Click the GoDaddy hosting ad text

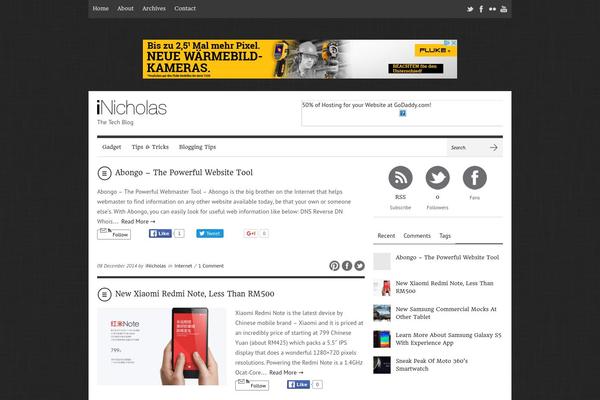[367, 105]
